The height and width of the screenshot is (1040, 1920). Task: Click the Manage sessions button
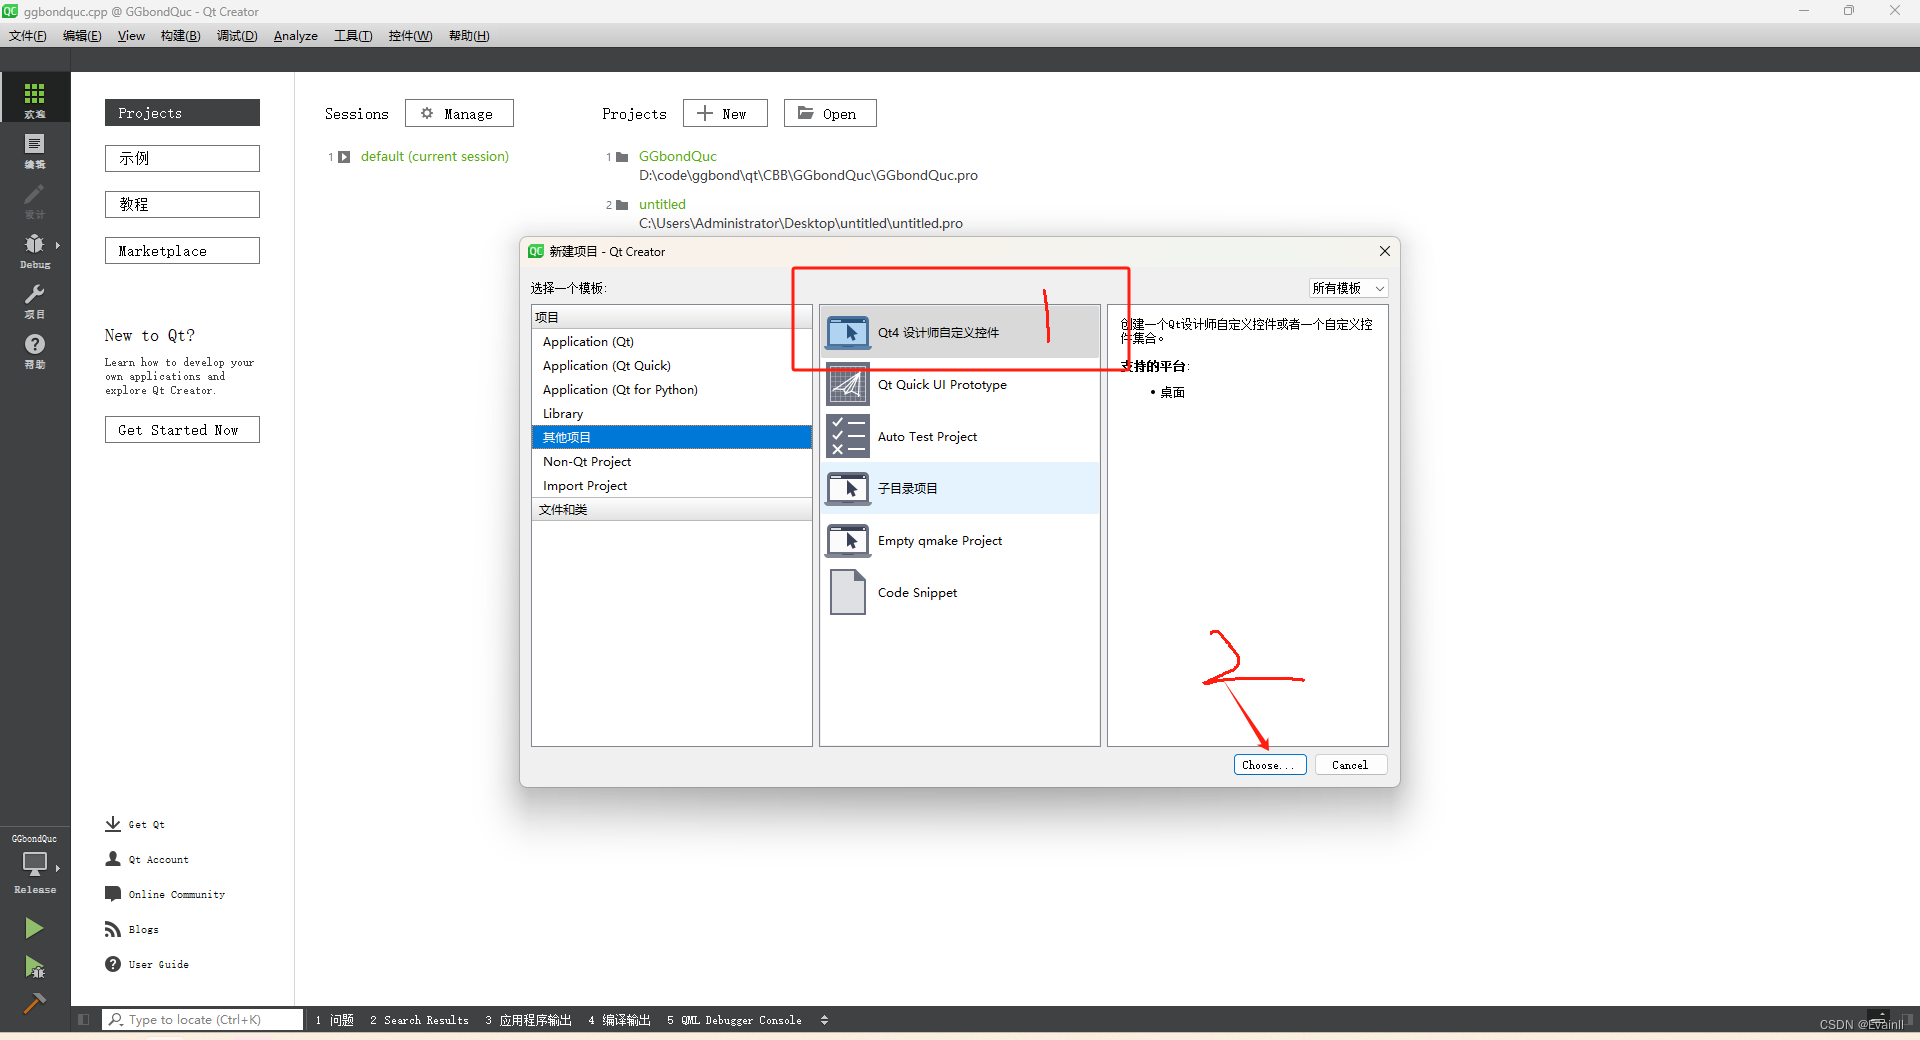click(459, 114)
